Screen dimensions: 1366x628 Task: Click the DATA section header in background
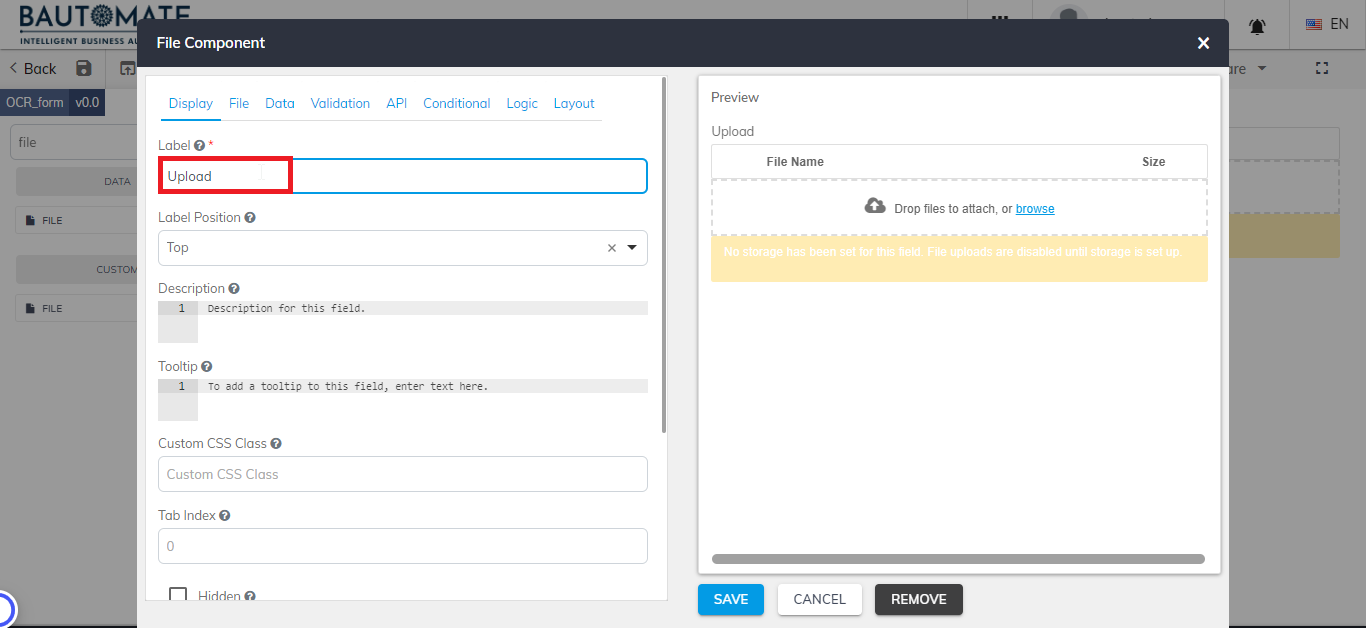(x=77, y=182)
